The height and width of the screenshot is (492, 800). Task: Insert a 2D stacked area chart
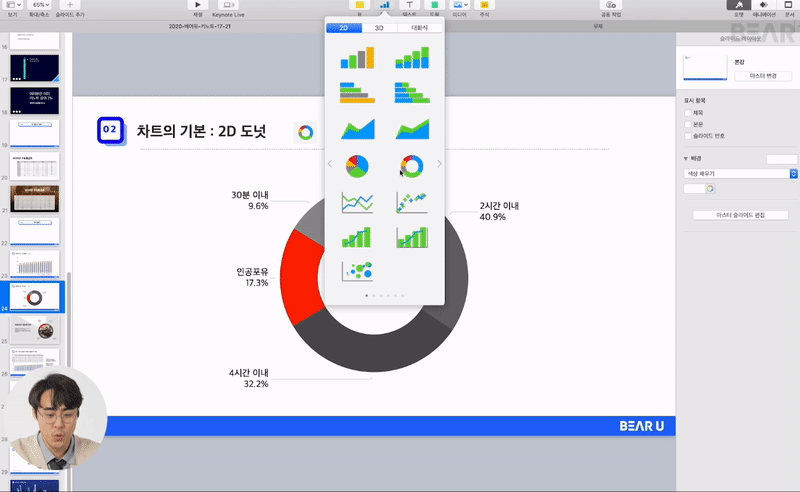[412, 129]
